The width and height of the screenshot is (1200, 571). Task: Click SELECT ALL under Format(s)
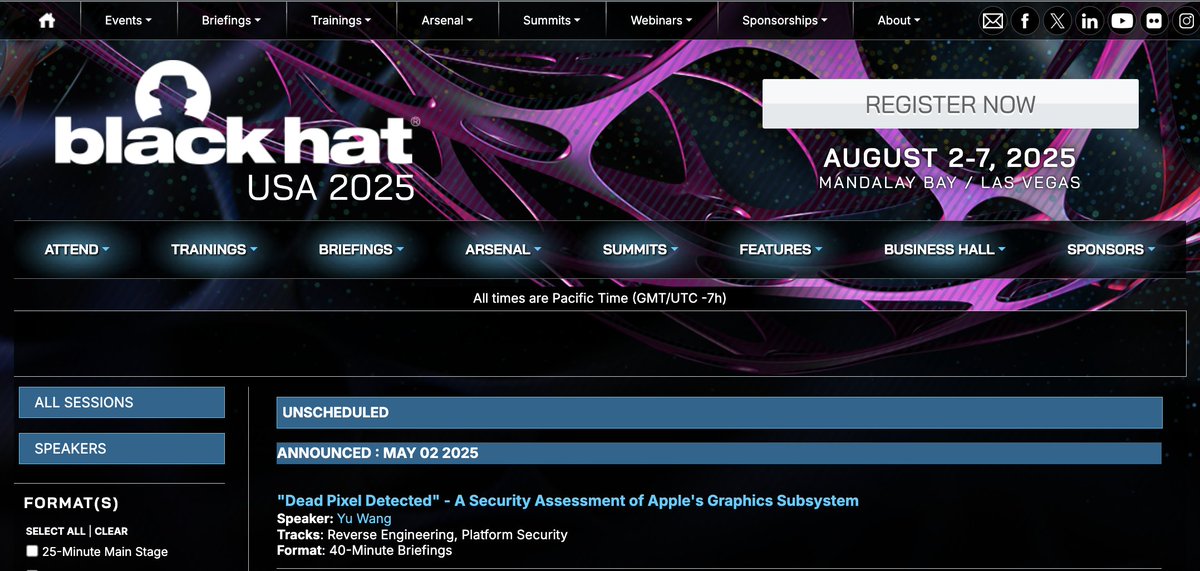[56, 531]
